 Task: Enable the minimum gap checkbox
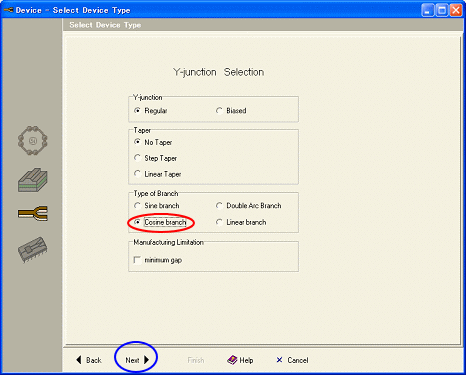[137, 260]
